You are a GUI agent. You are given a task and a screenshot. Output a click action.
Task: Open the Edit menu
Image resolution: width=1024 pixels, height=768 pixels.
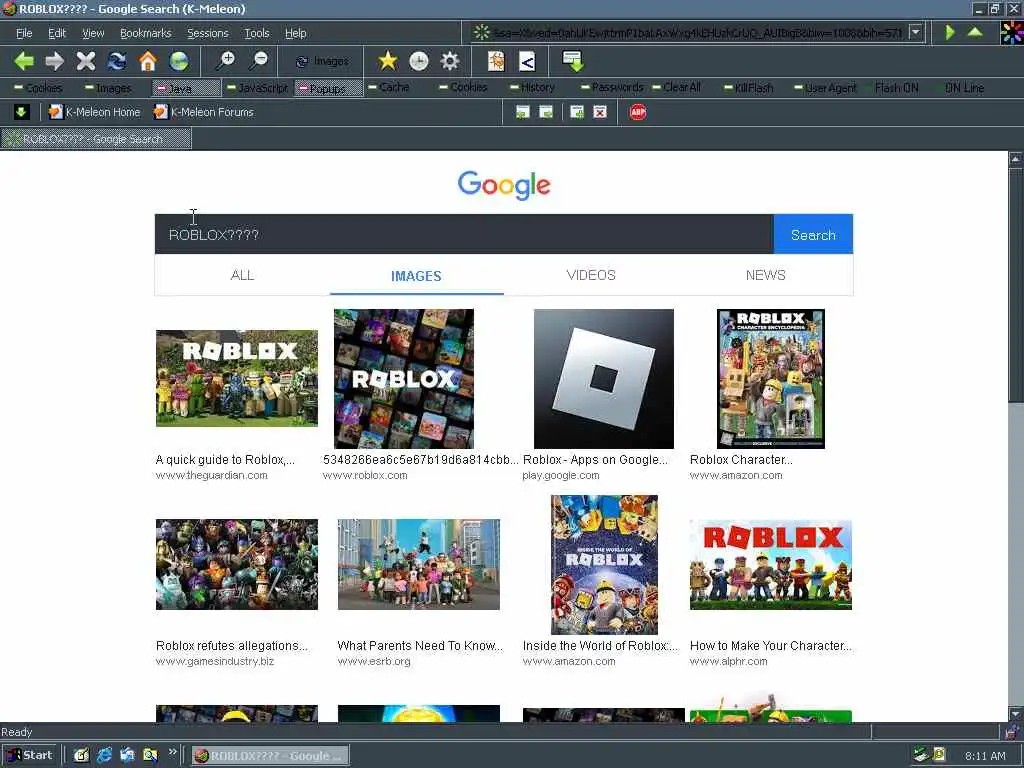pyautogui.click(x=57, y=33)
